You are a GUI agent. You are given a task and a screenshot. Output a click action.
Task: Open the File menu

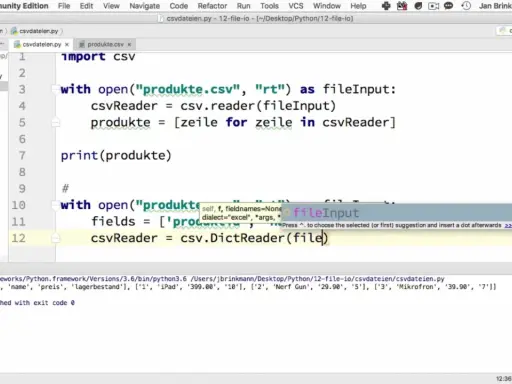[x=64, y=6]
